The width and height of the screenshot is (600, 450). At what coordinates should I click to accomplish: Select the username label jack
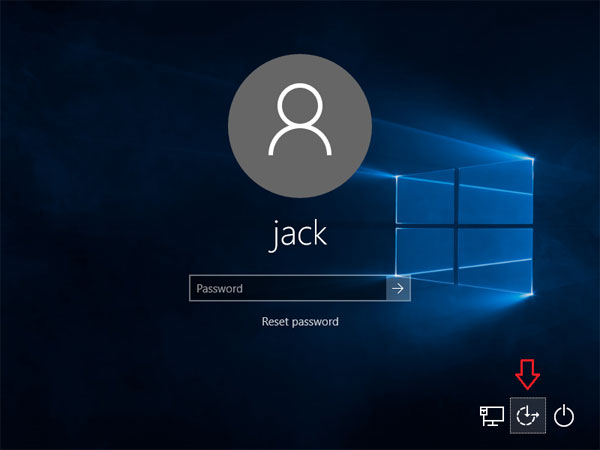pyautogui.click(x=300, y=236)
